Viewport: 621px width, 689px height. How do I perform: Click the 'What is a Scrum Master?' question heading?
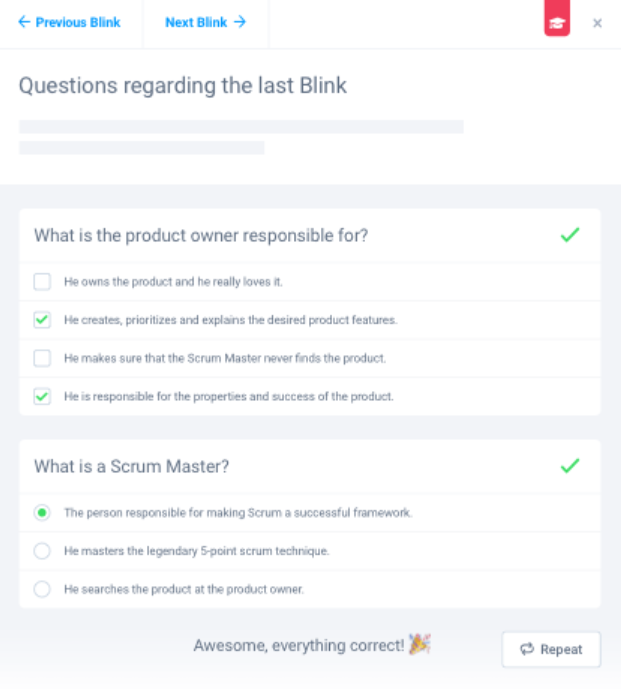(x=133, y=466)
